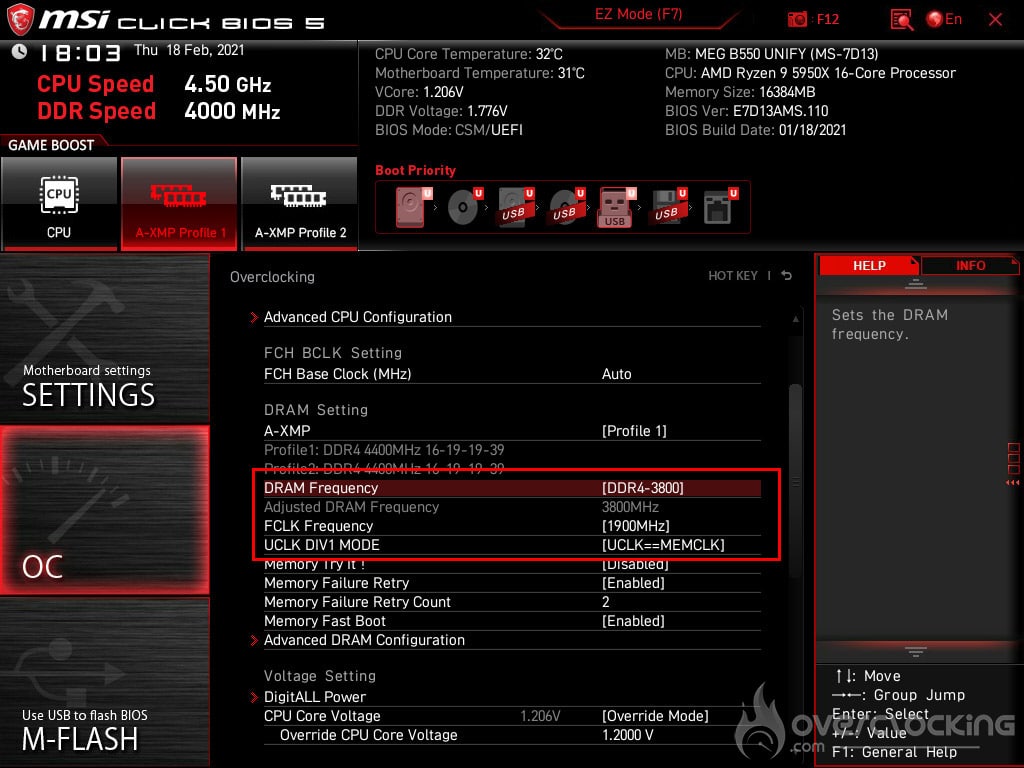Open the UCLK DIV1 MODE dropdown
Viewport: 1024px width, 768px height.
click(x=663, y=545)
